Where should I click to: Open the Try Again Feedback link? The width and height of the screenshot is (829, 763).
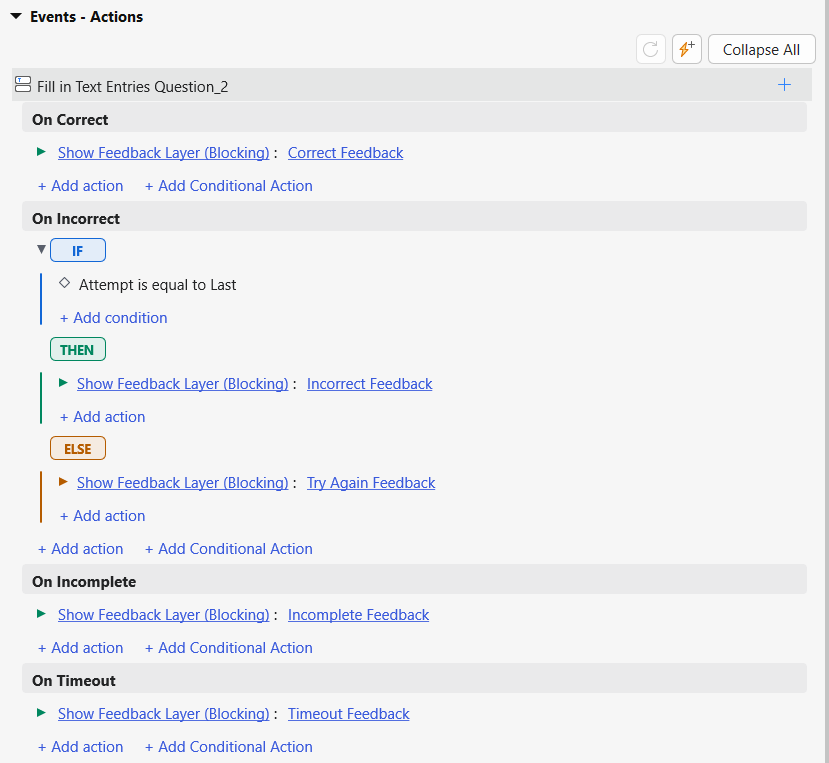coord(371,483)
